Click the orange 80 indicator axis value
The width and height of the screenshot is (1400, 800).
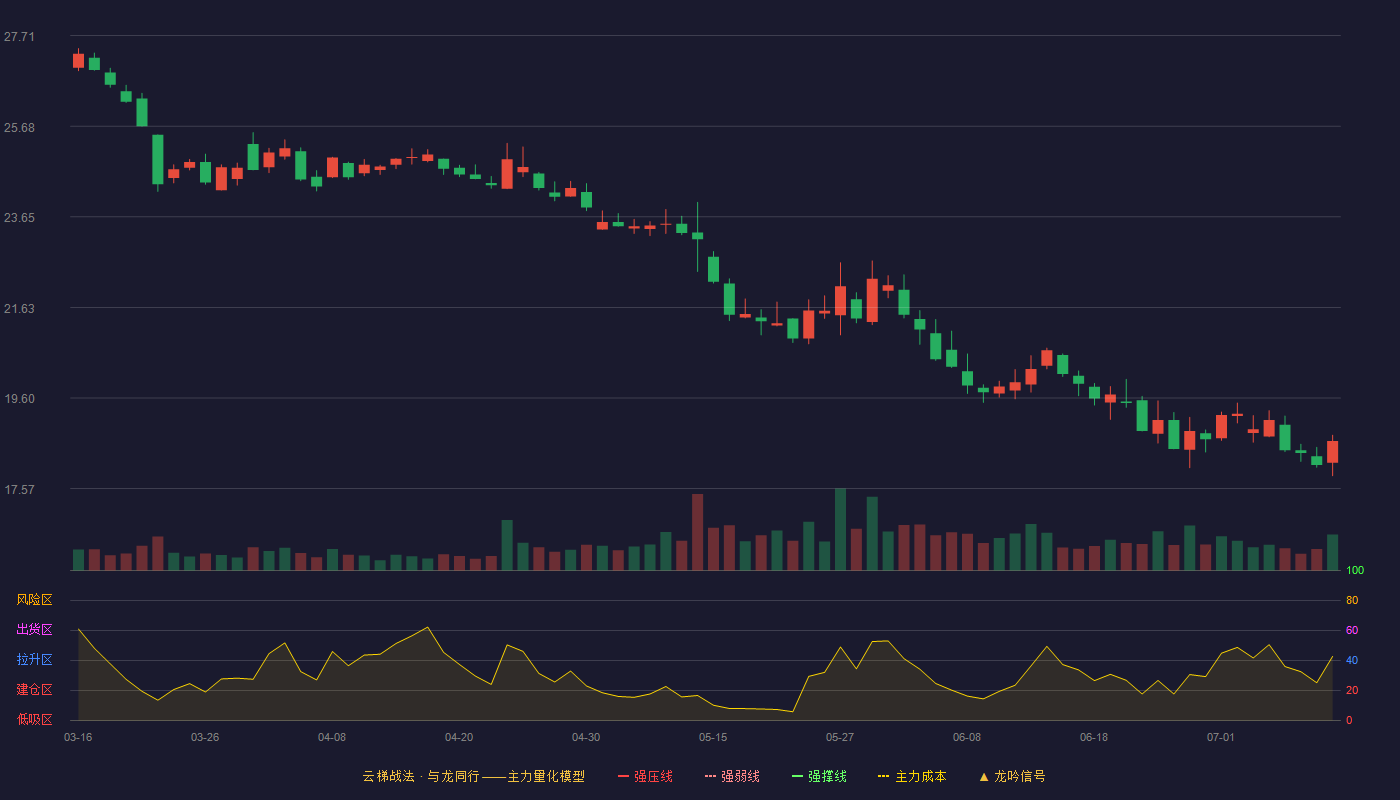[x=1352, y=600]
